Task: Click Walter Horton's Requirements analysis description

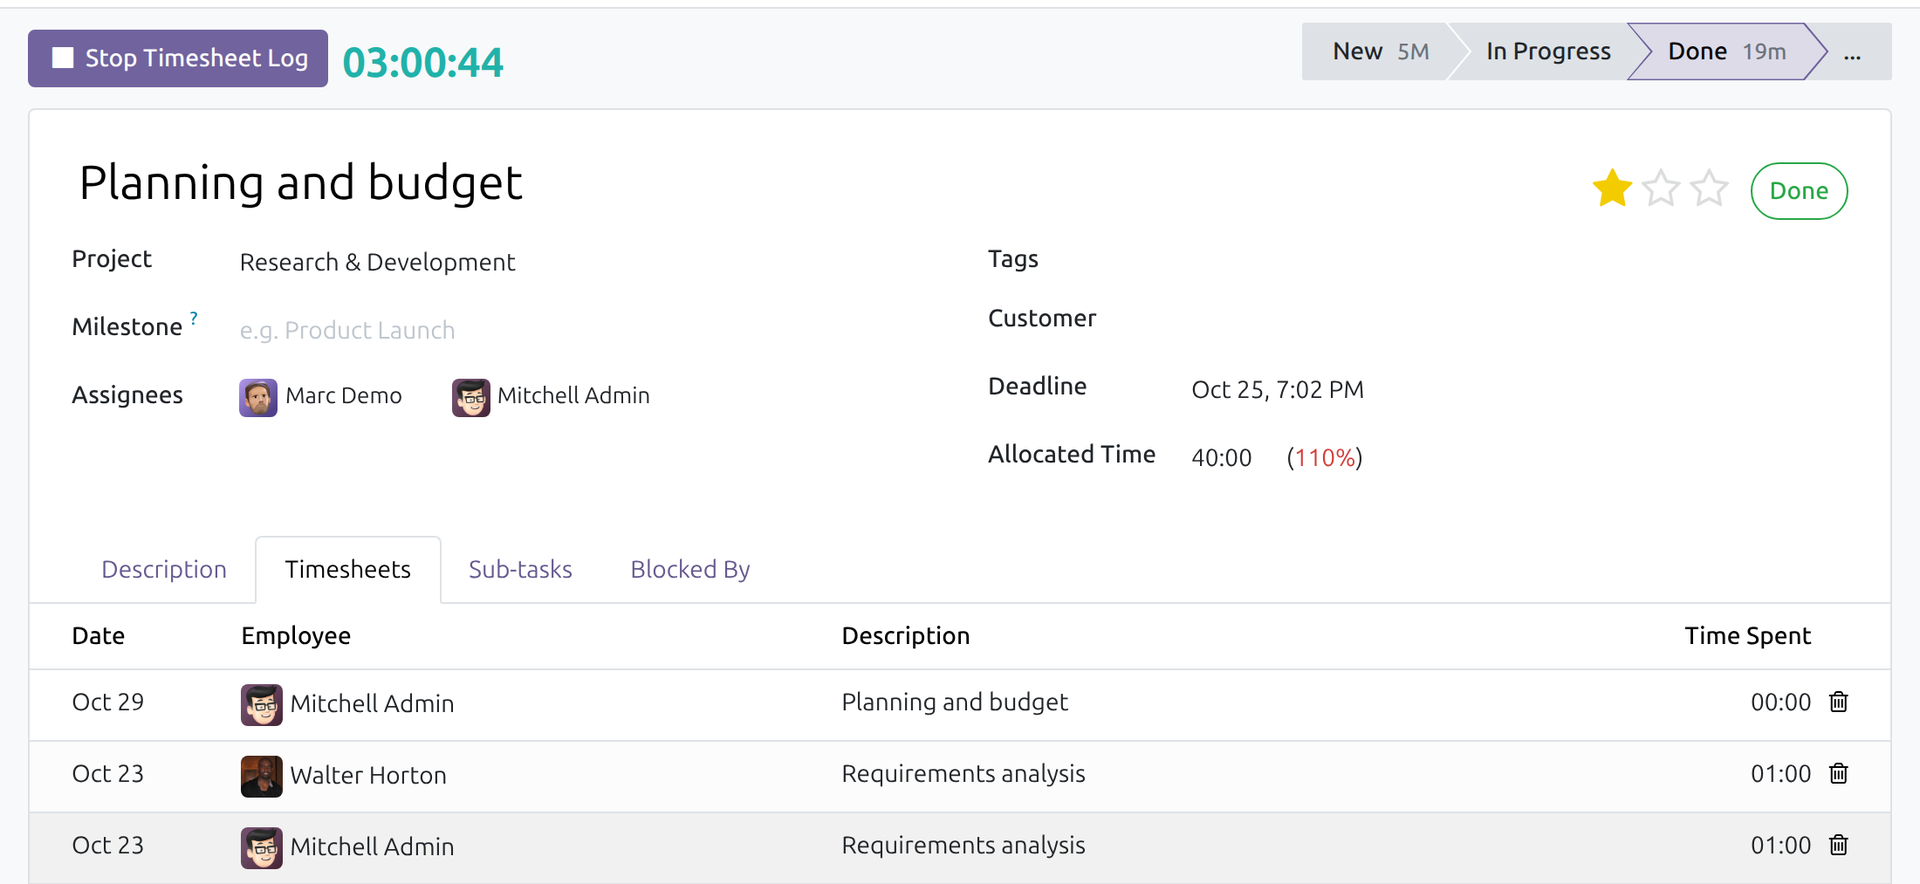Action: click(963, 774)
